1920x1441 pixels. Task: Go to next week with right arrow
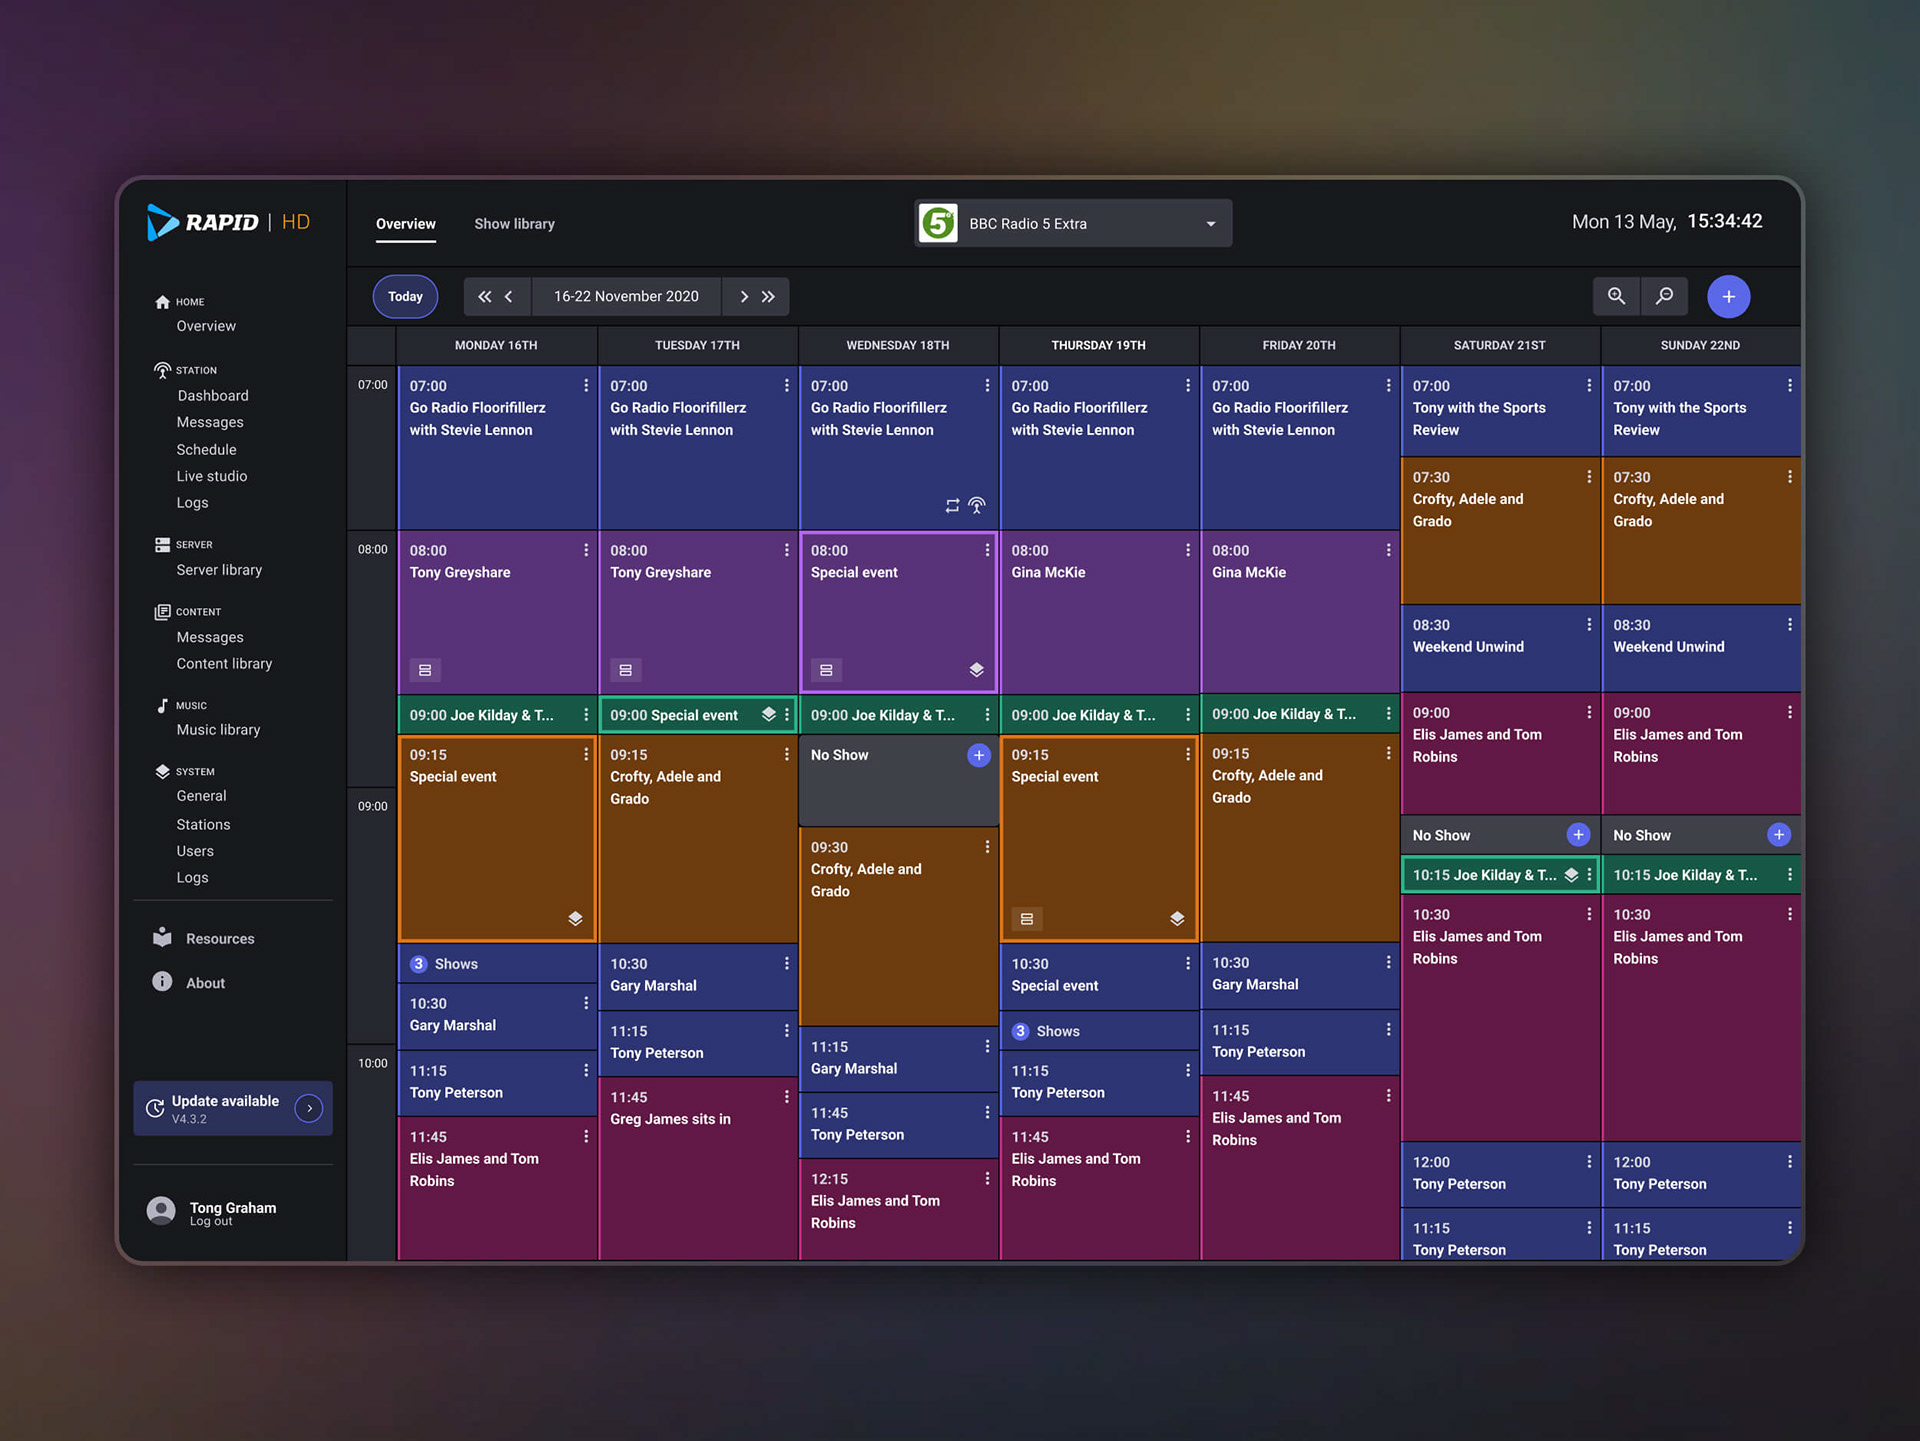pos(744,297)
